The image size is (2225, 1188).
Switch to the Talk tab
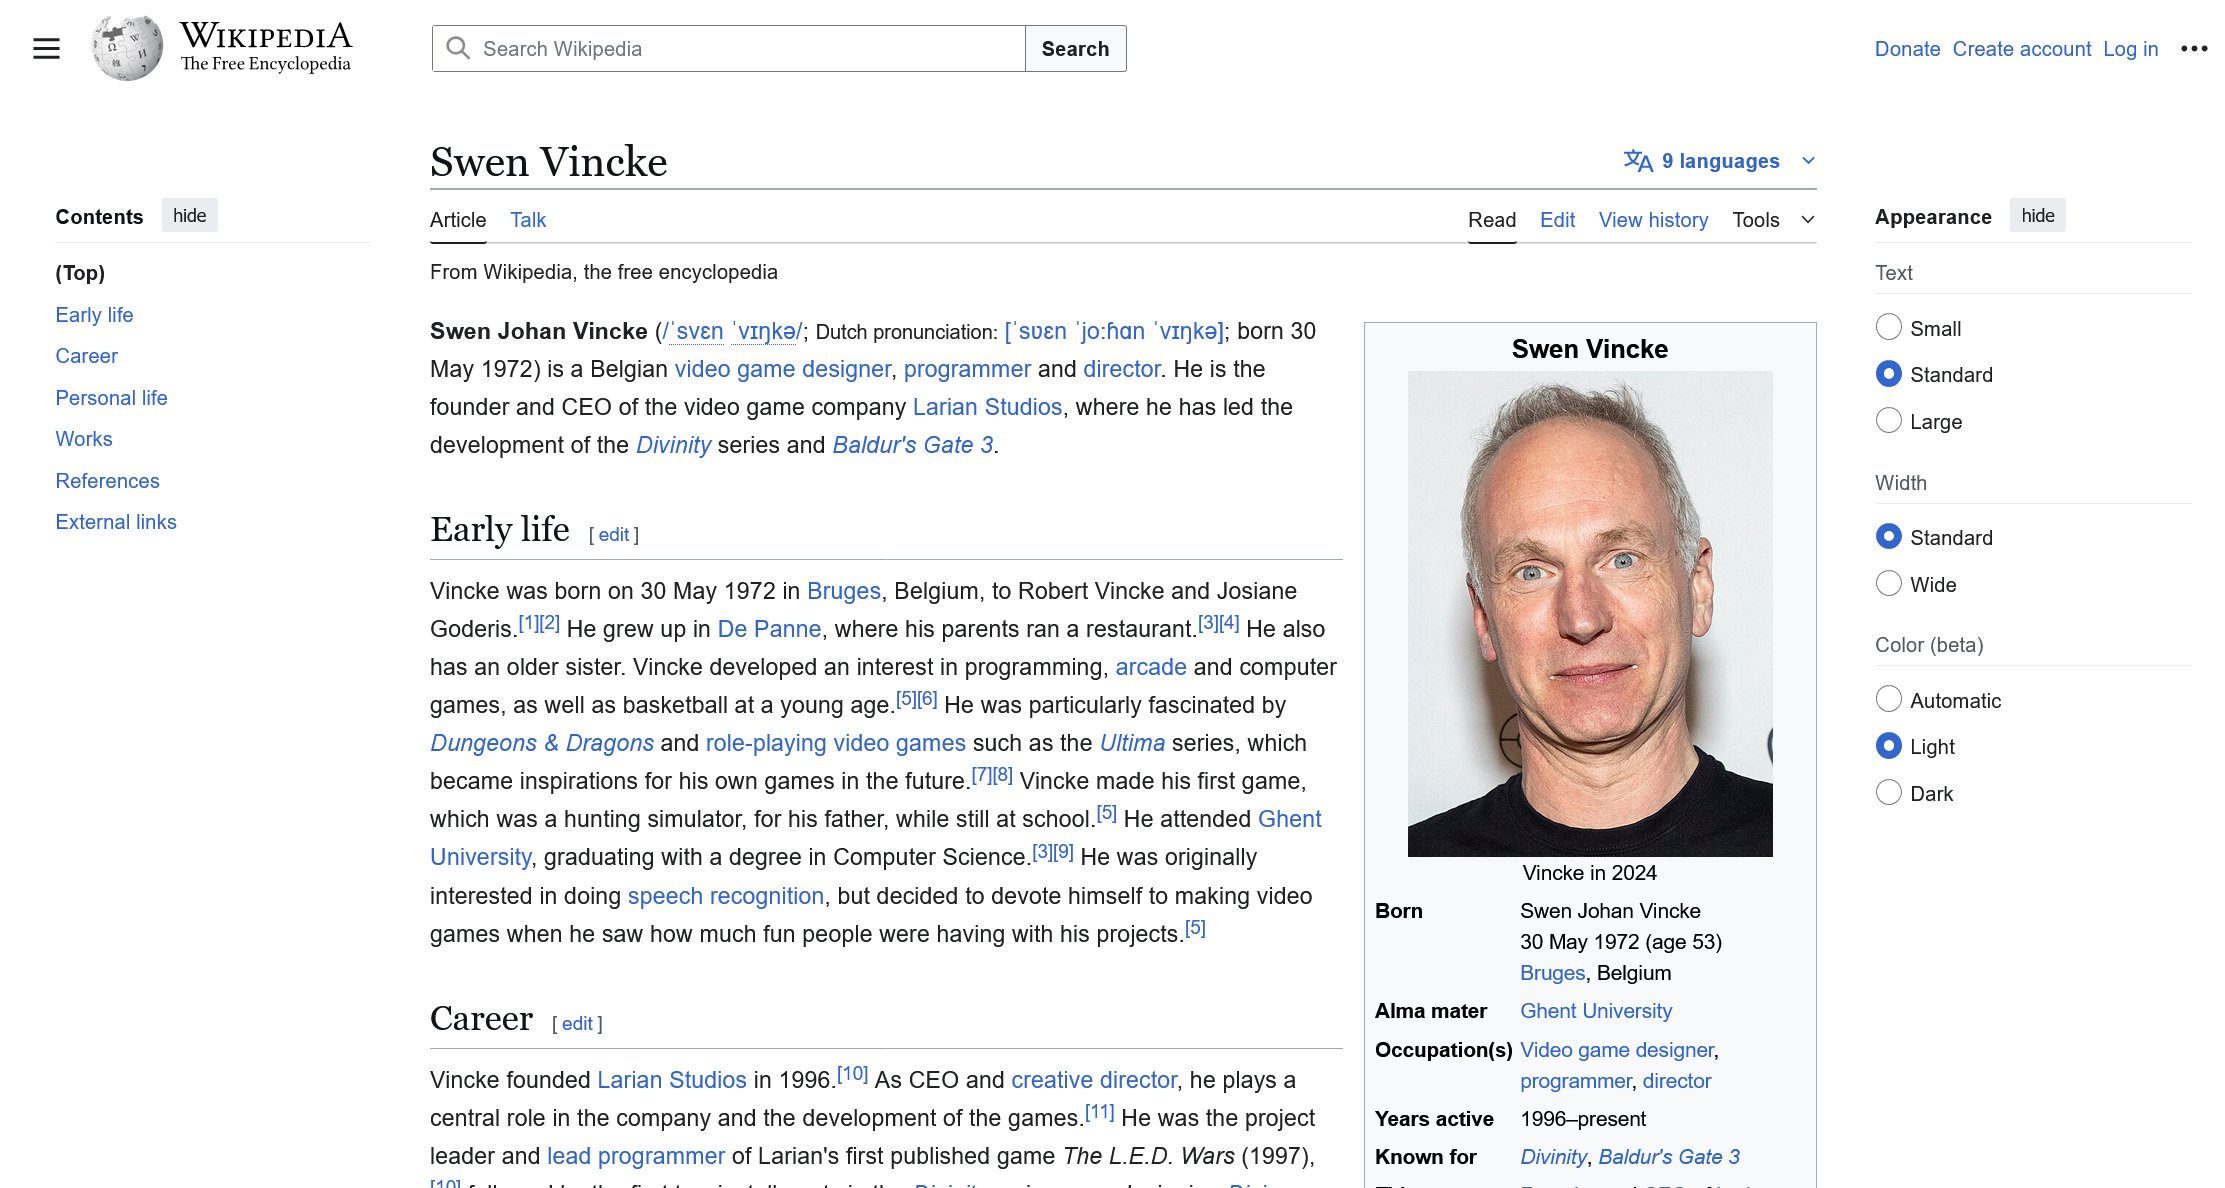[527, 220]
